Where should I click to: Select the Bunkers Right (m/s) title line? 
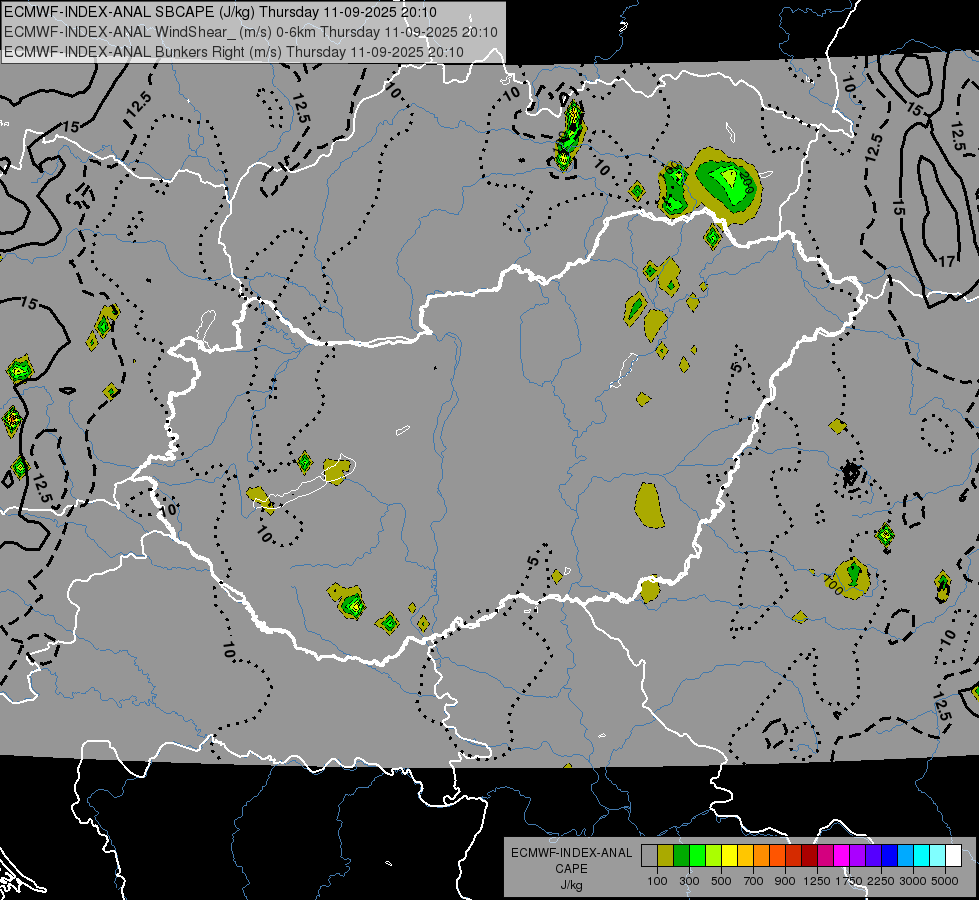click(234, 52)
